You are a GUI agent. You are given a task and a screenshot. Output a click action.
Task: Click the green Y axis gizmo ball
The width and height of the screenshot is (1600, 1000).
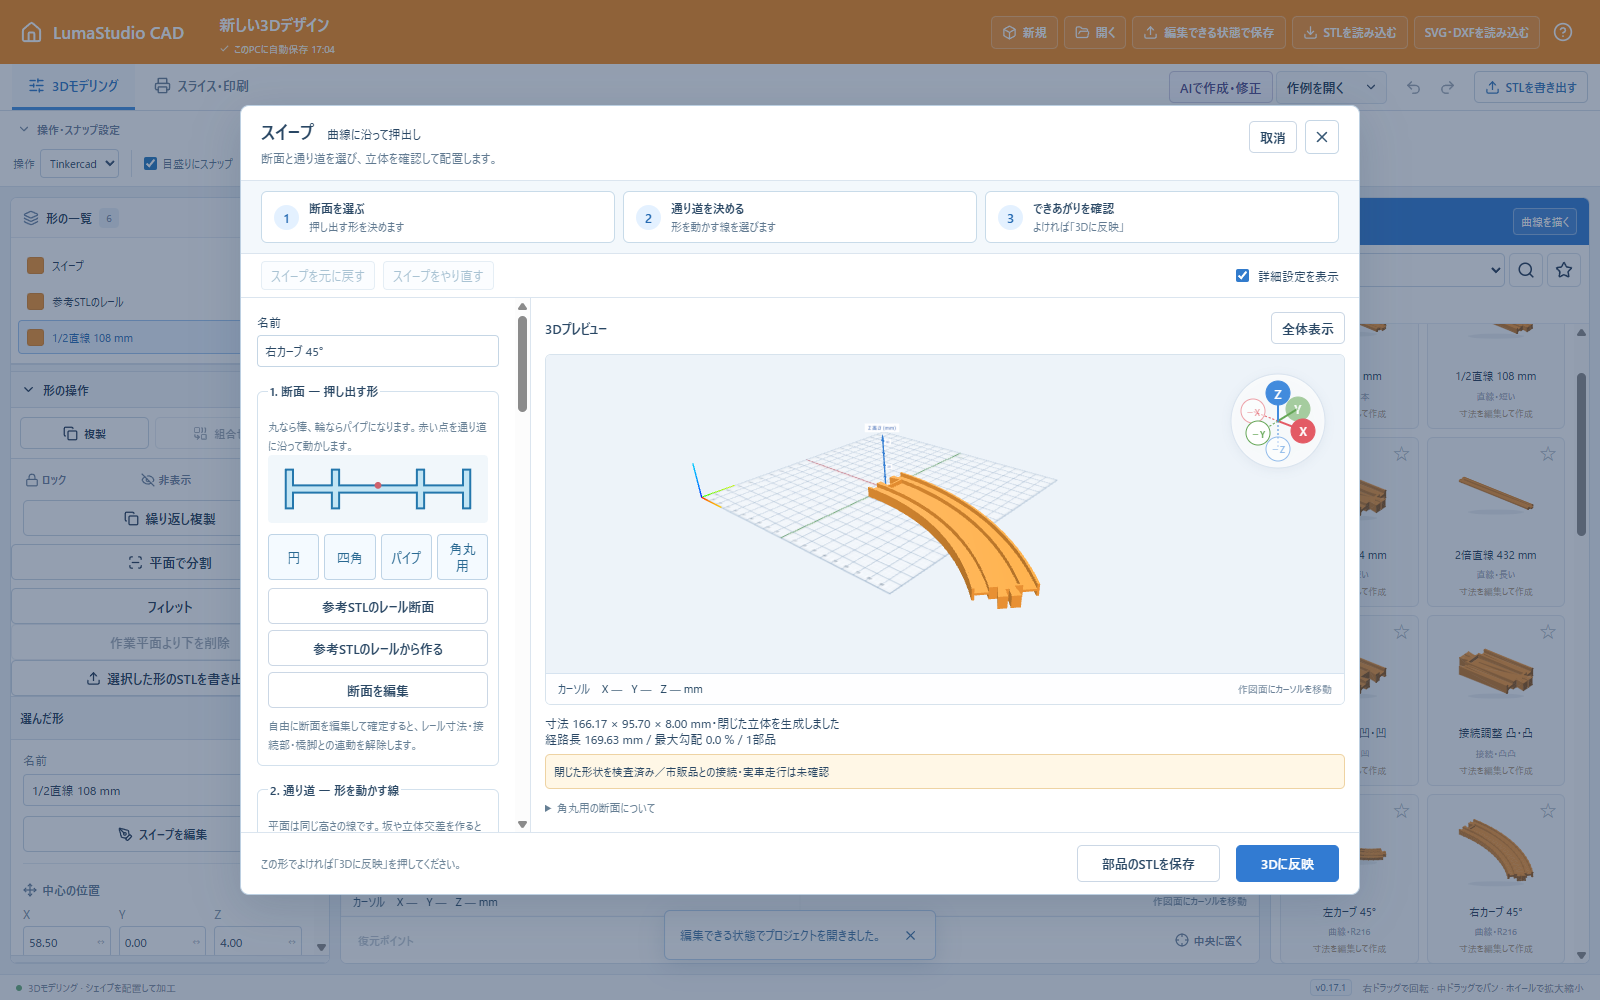1297,408
